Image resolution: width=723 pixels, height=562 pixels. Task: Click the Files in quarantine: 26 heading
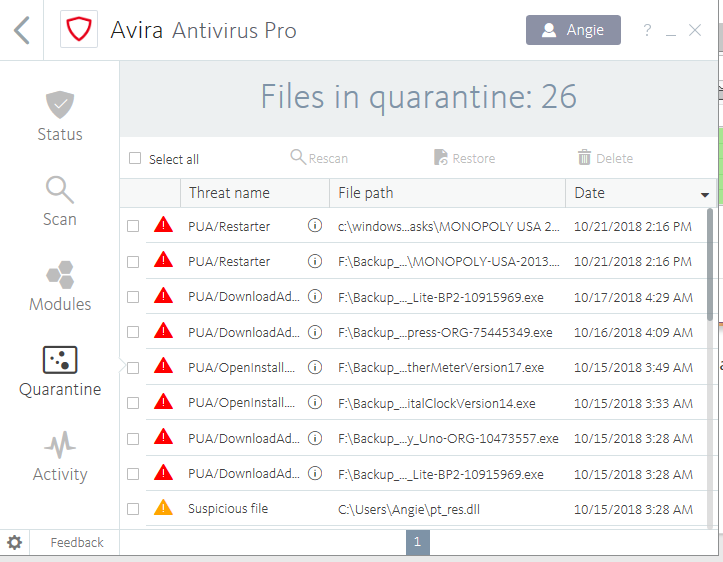point(418,97)
